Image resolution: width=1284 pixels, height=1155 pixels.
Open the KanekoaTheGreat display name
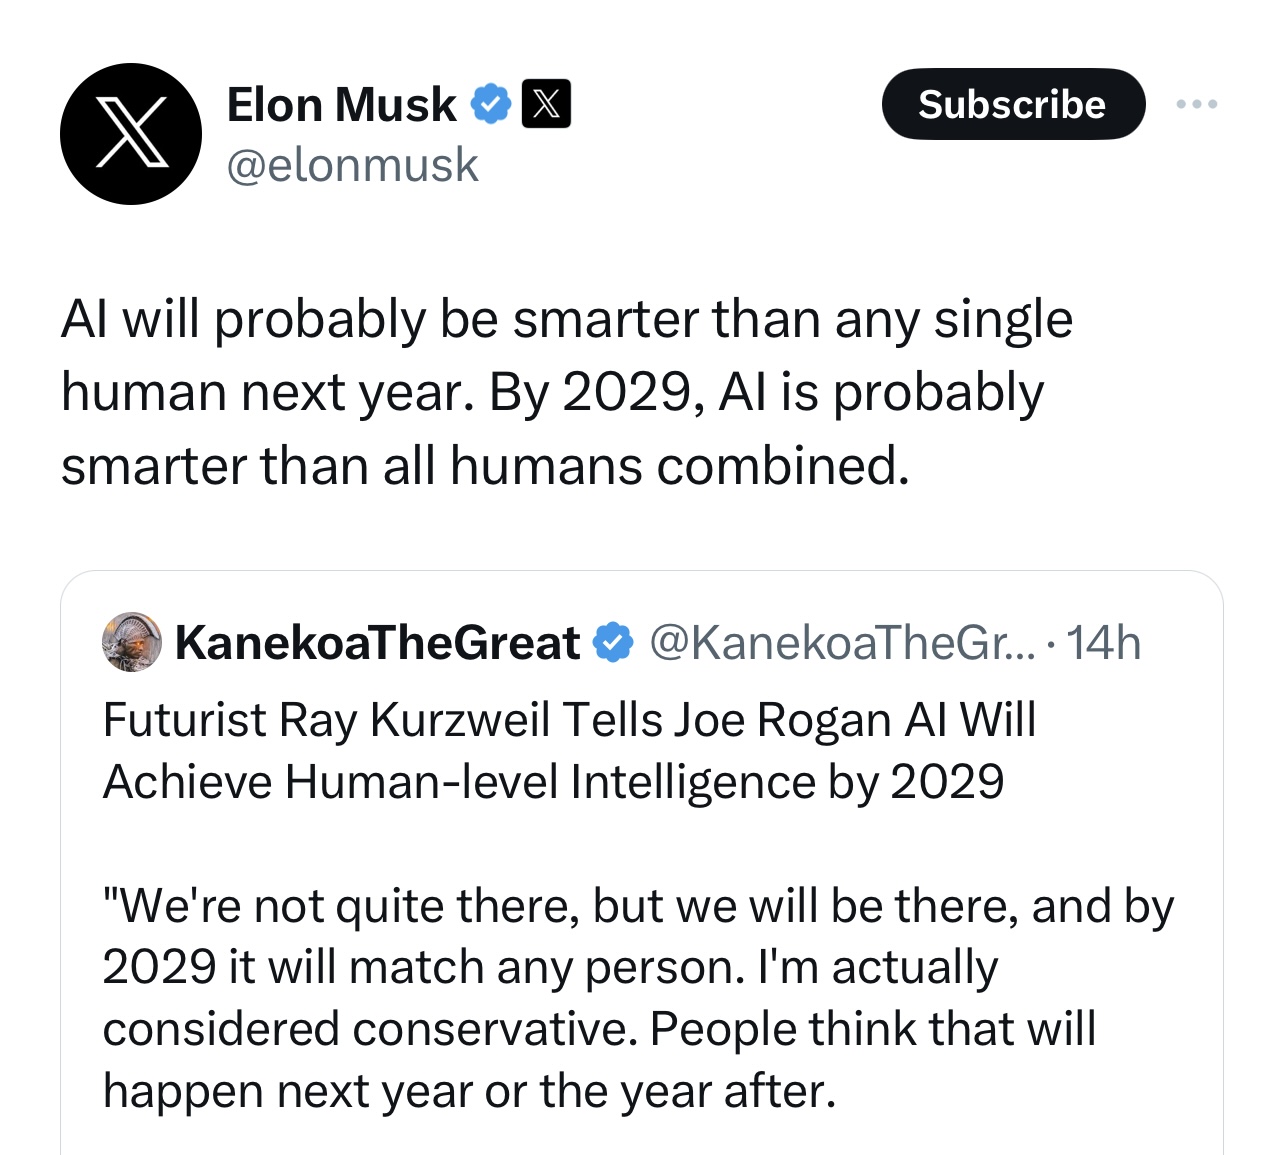[377, 642]
